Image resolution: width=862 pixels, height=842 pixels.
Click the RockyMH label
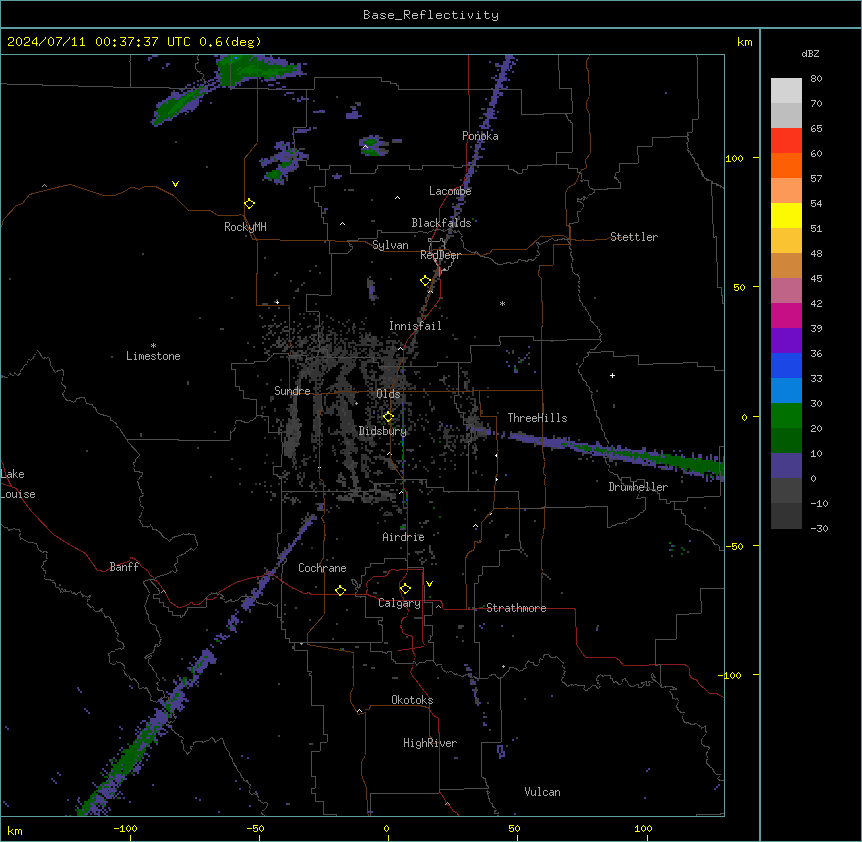click(x=245, y=227)
